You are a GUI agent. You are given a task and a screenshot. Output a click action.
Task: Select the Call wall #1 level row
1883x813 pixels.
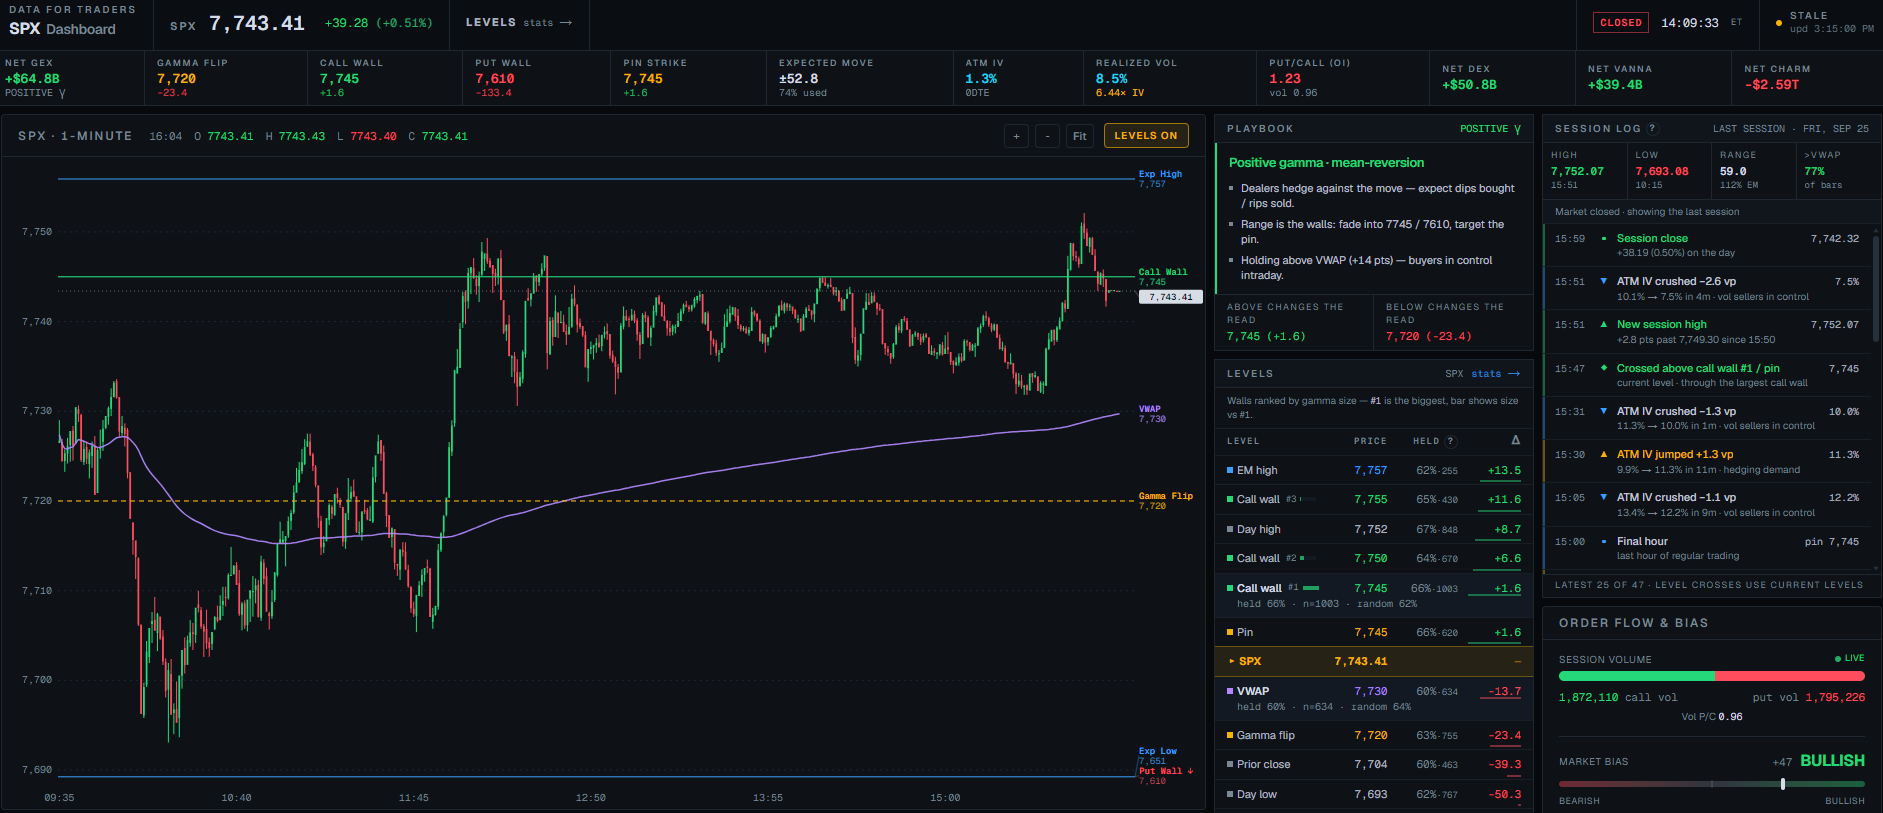pos(1373,595)
